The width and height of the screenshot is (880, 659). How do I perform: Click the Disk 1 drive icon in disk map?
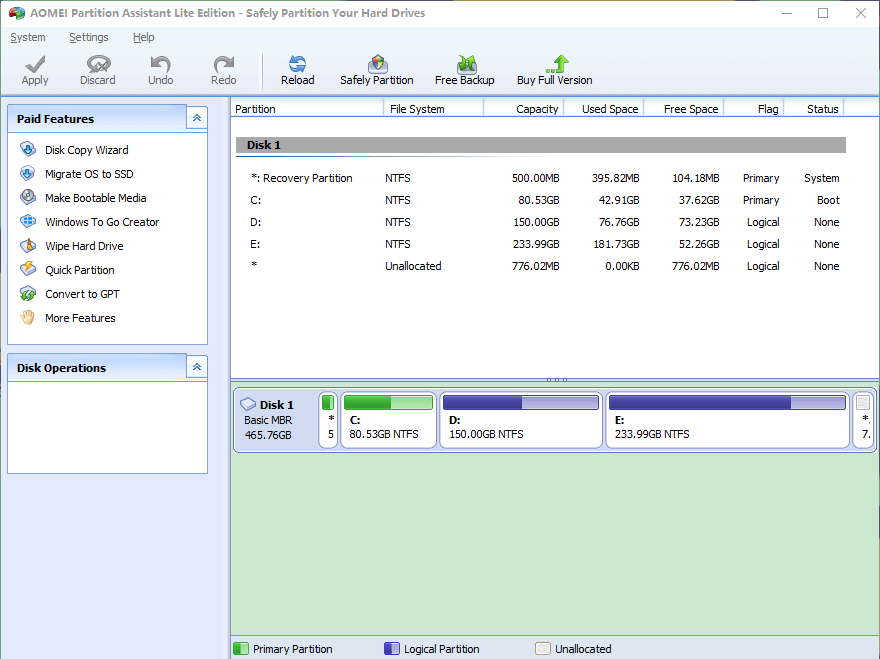click(x=248, y=404)
